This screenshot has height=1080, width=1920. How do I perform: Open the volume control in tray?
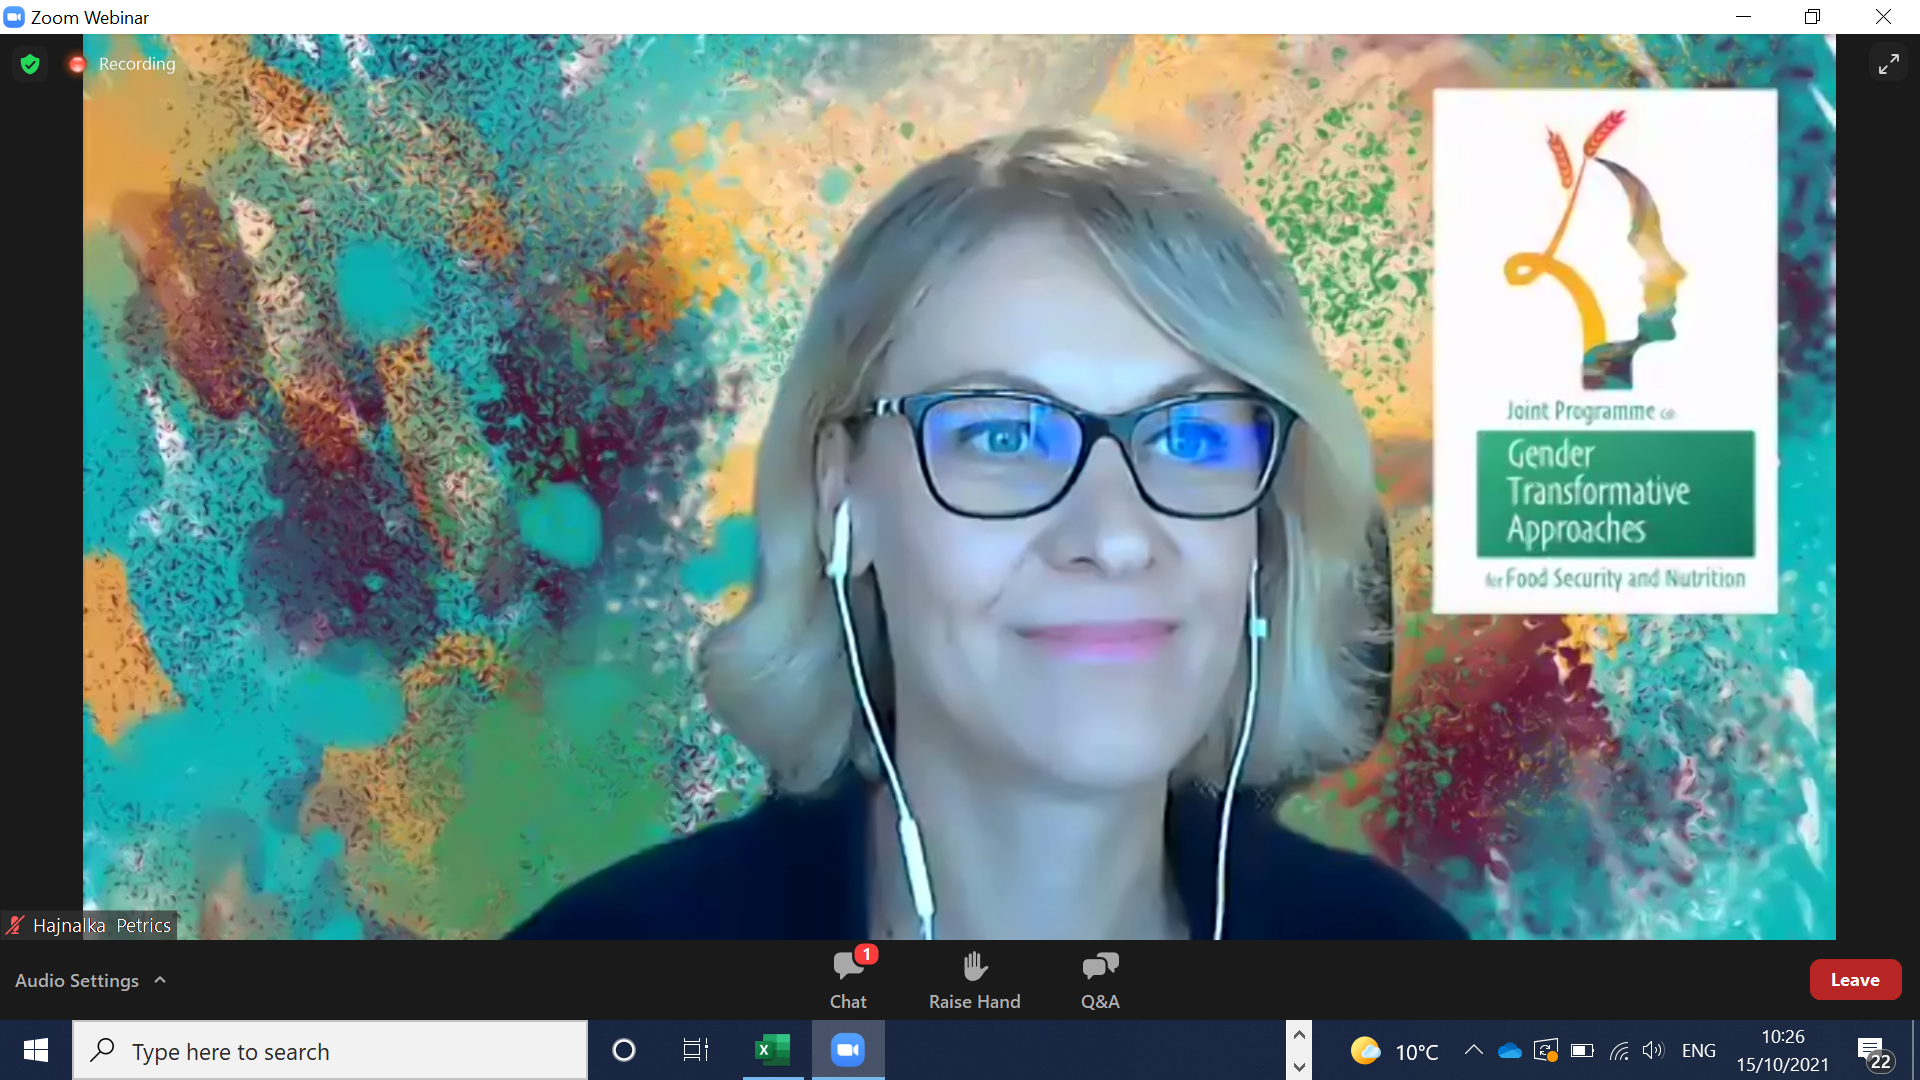(x=1652, y=1050)
